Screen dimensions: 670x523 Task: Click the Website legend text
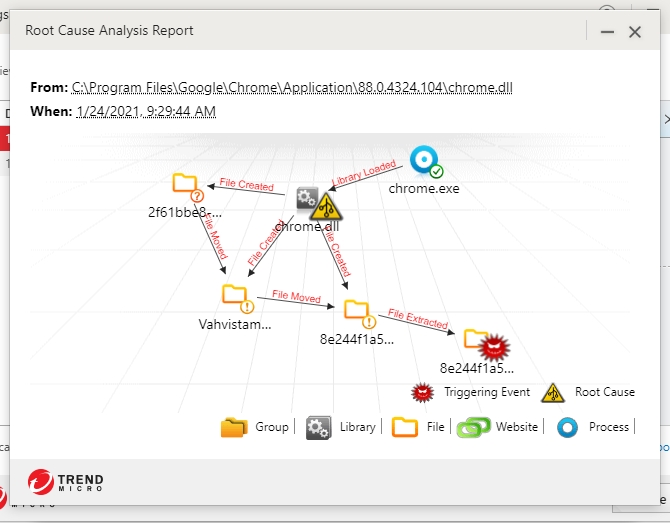[x=517, y=426]
